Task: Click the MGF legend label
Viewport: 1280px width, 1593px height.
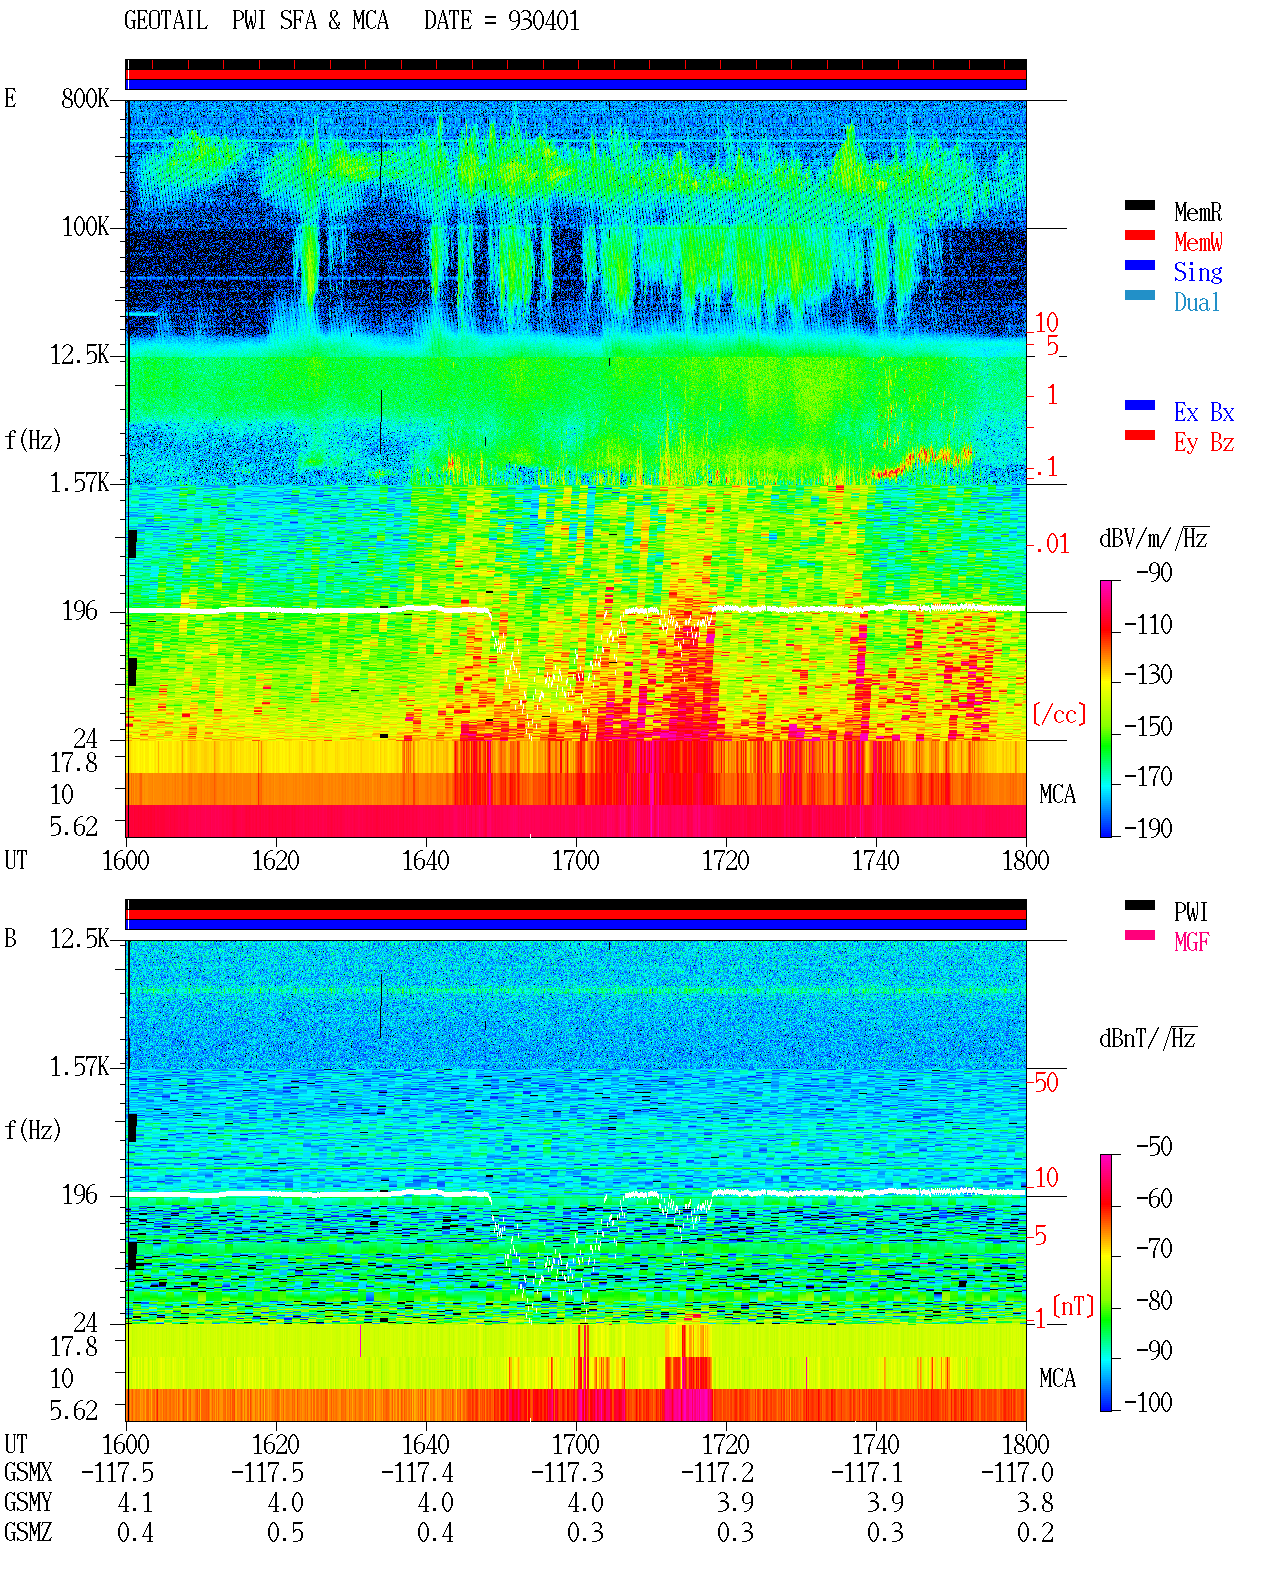Action: click(1191, 942)
